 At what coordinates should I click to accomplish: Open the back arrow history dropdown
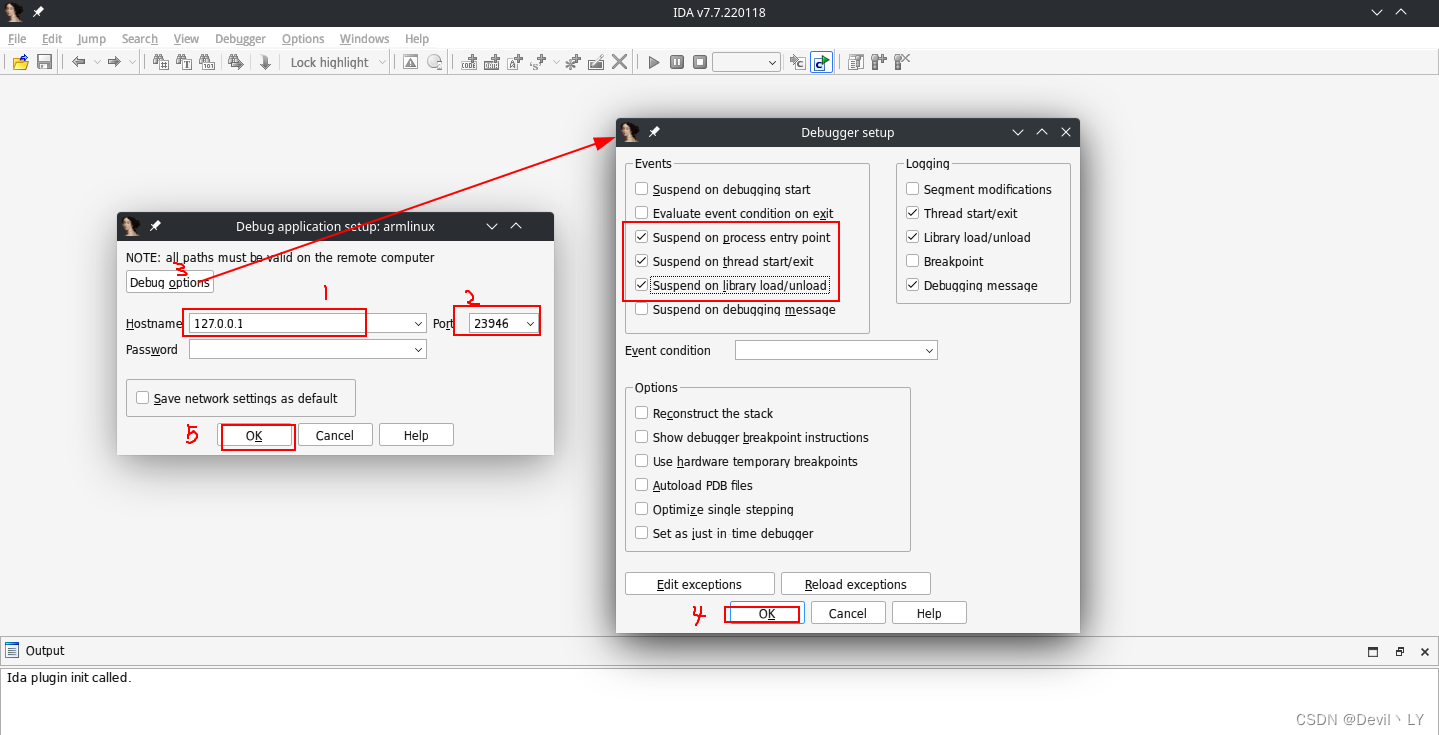point(97,62)
